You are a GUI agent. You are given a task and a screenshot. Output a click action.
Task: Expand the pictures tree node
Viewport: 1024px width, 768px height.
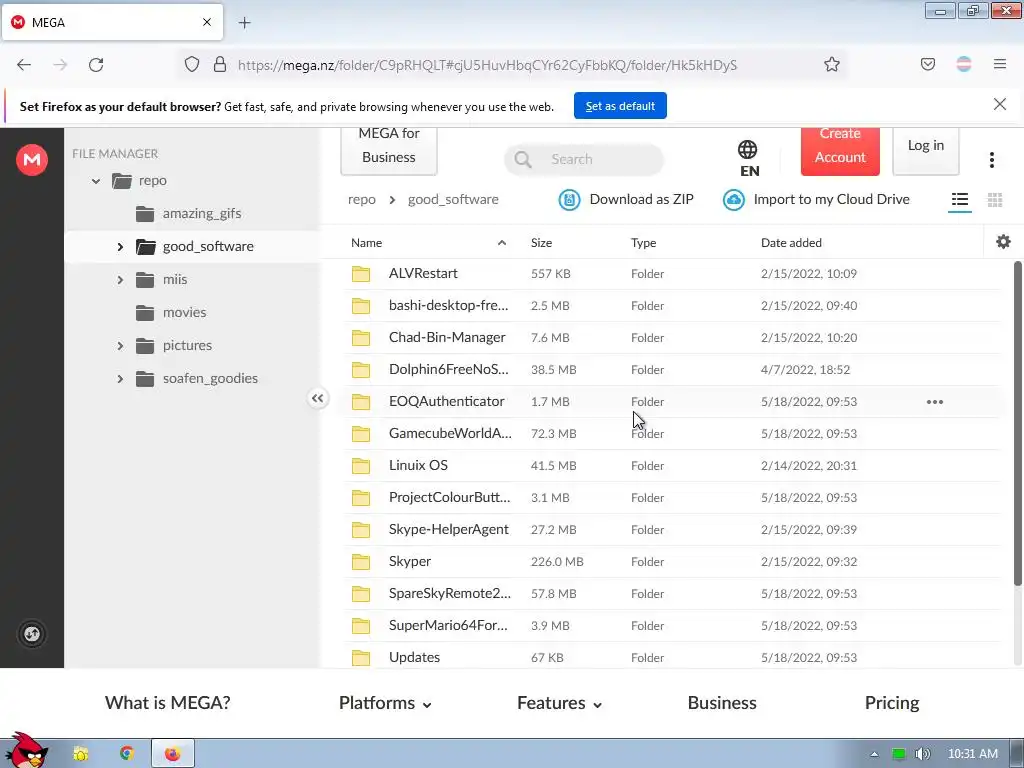pos(120,345)
